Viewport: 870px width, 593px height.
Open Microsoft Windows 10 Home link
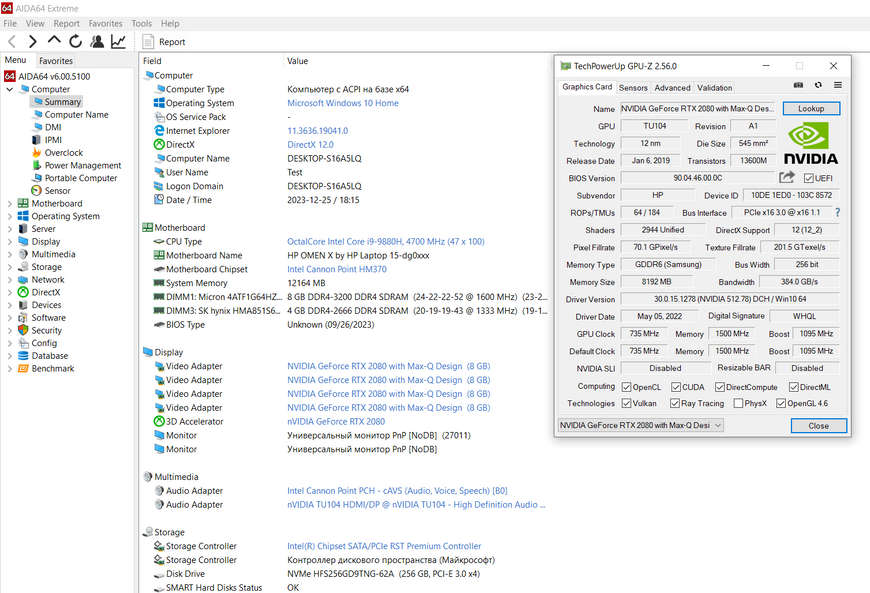(343, 103)
